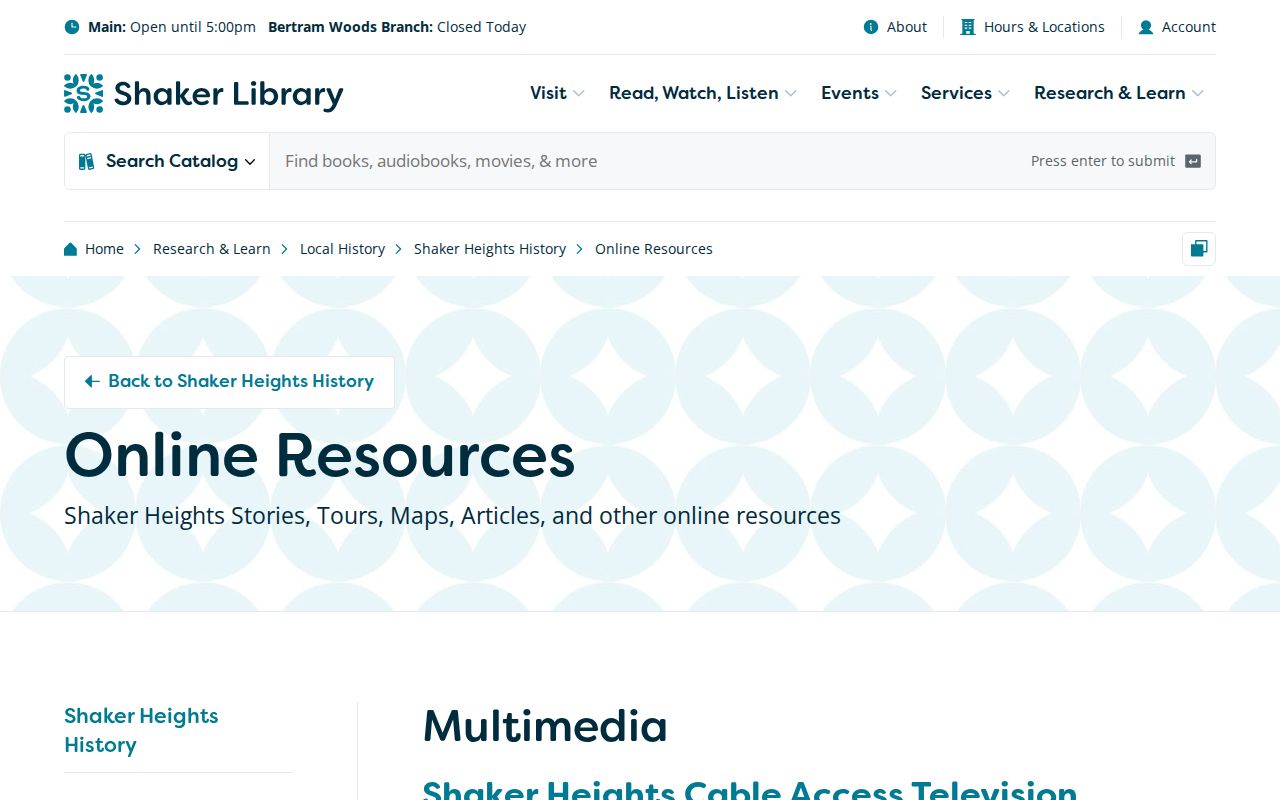Open Shaker Heights History sidebar link
The image size is (1280, 800).
141,730
